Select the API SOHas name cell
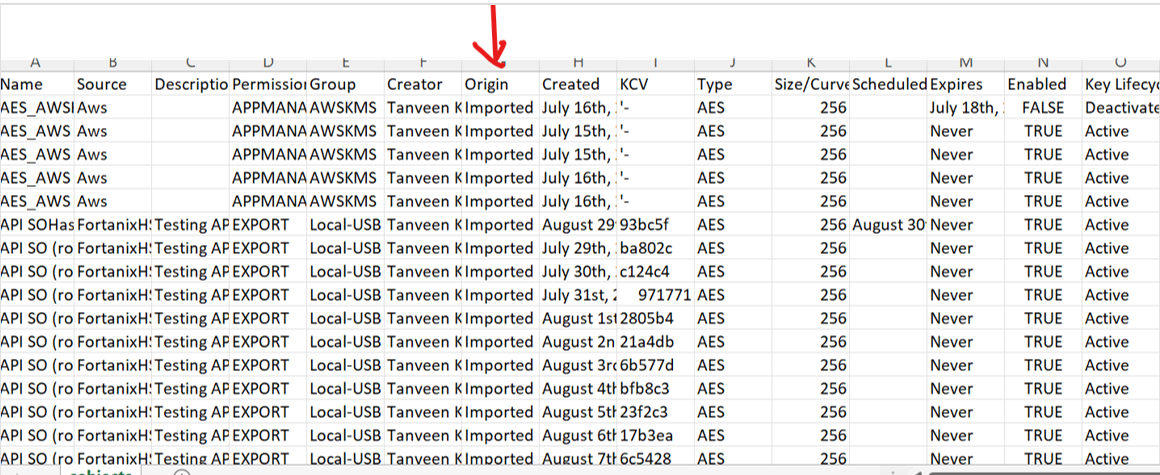Viewport: 1160px width, 475px height. pyautogui.click(x=36, y=225)
